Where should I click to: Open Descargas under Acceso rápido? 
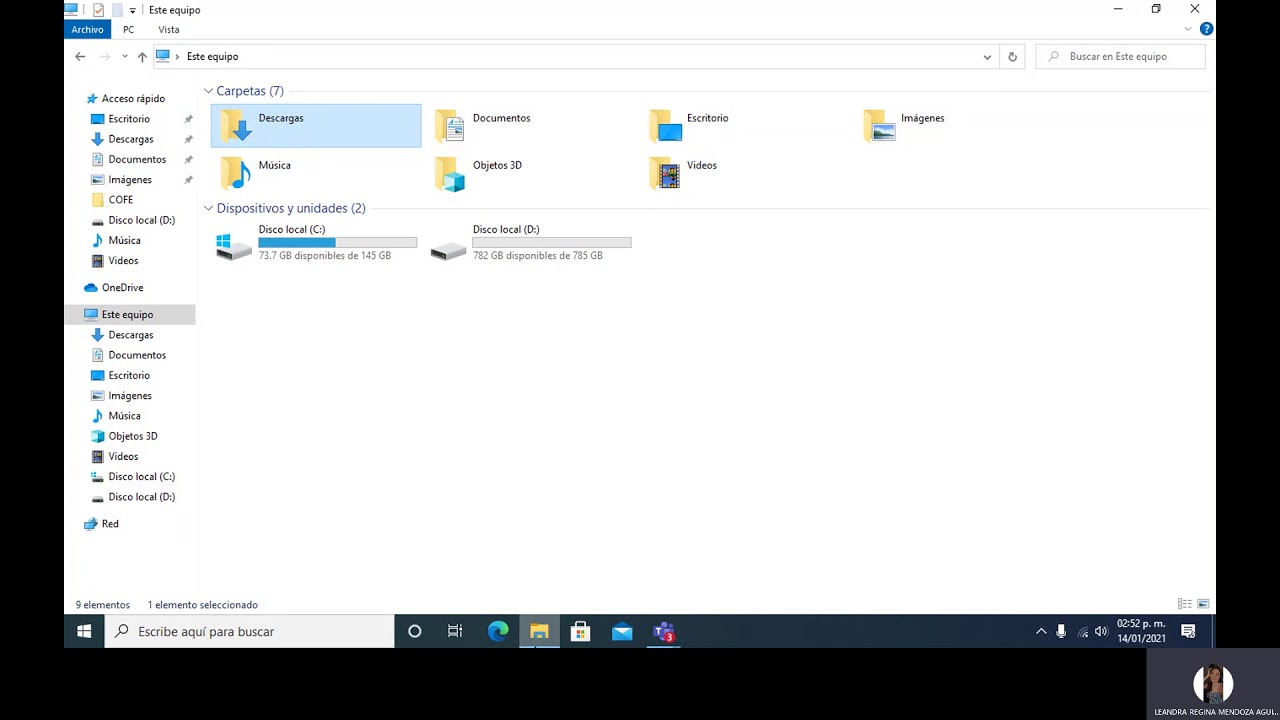[130, 139]
